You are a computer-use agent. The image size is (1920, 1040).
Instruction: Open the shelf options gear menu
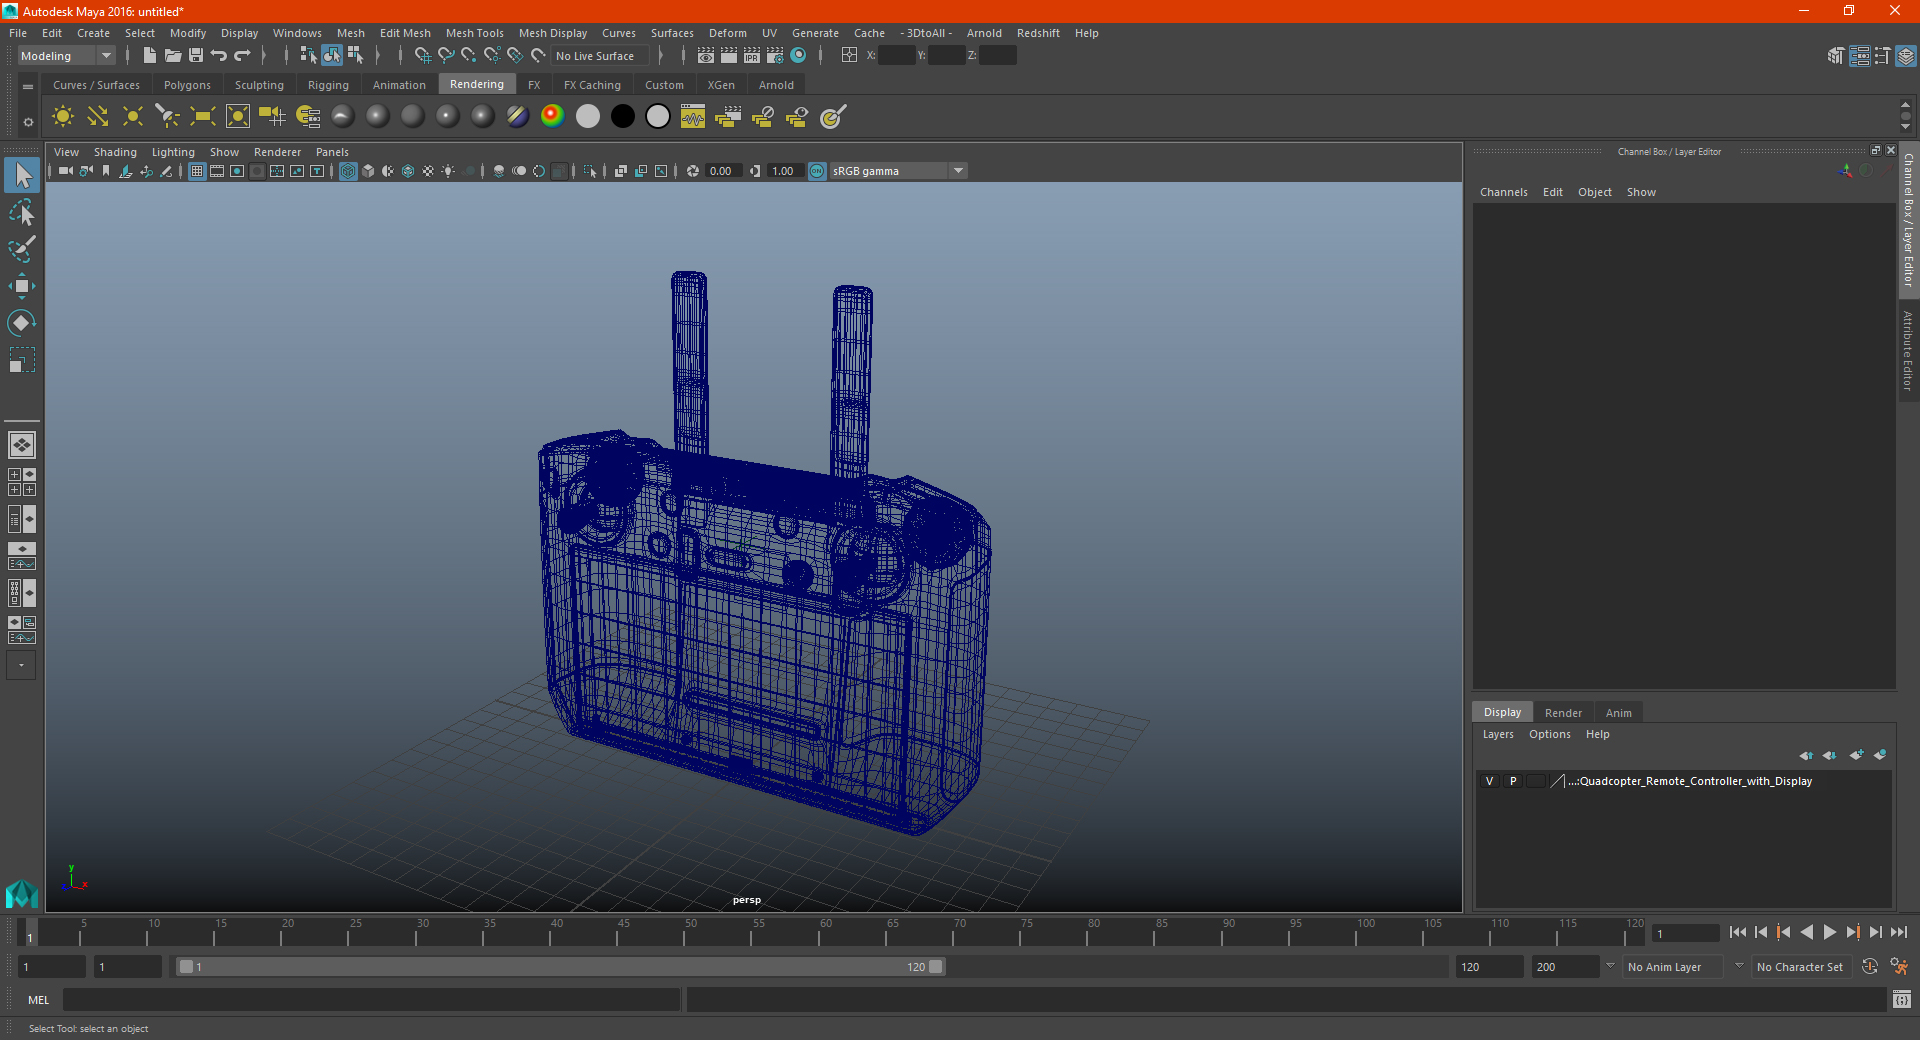pyautogui.click(x=28, y=122)
